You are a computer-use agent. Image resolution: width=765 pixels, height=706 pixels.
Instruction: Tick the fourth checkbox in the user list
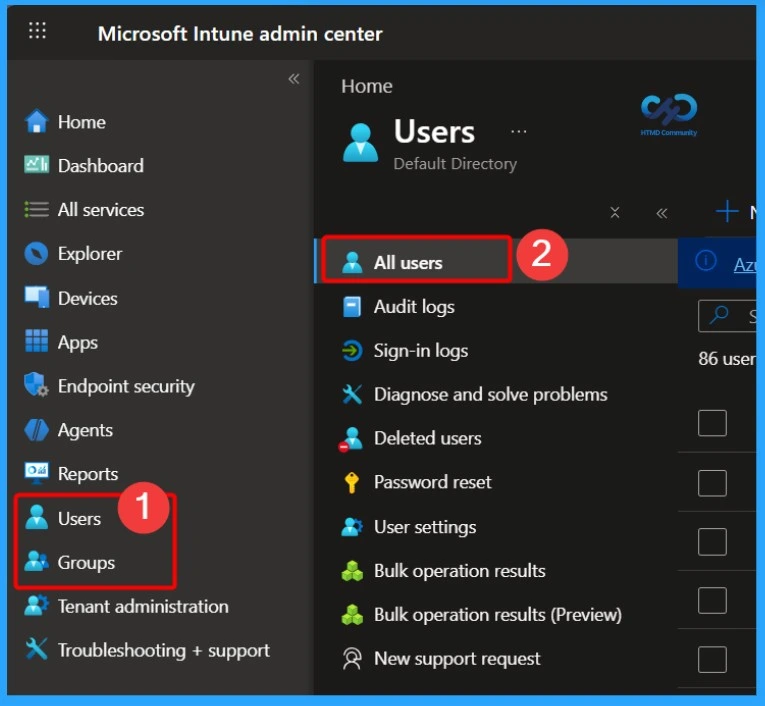pos(712,601)
